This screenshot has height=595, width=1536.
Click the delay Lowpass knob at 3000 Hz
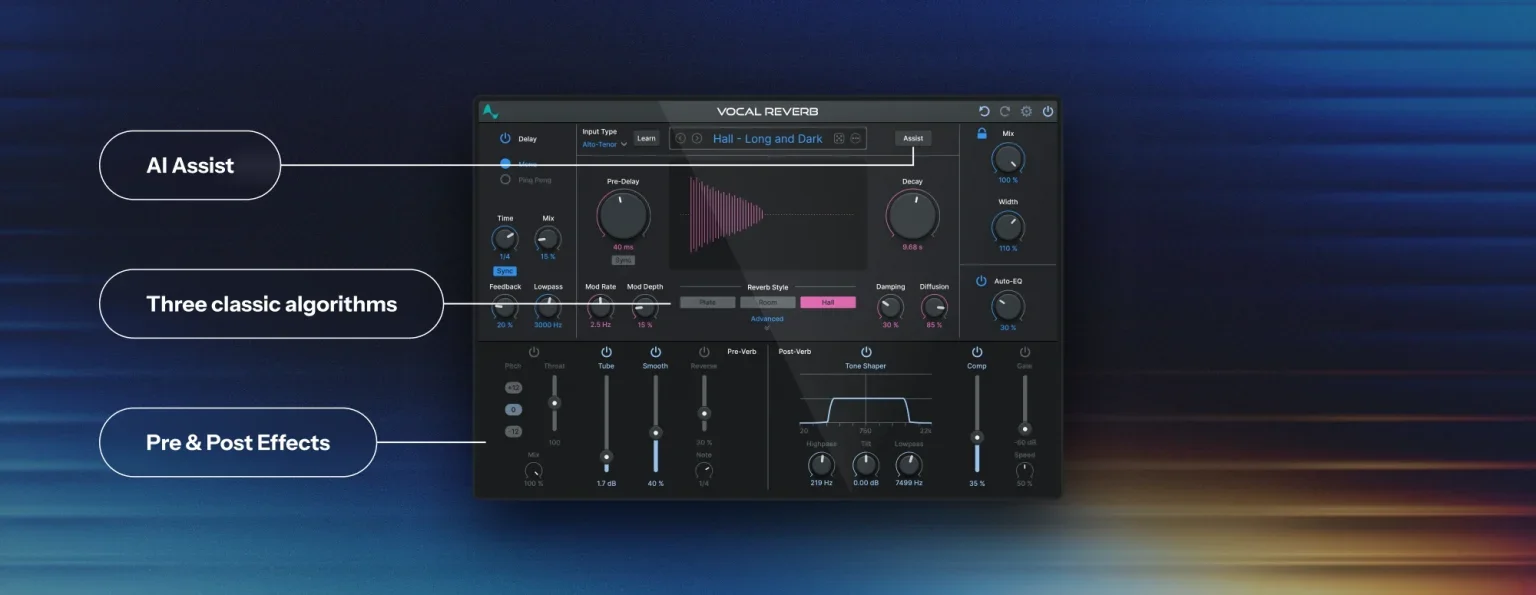point(548,307)
